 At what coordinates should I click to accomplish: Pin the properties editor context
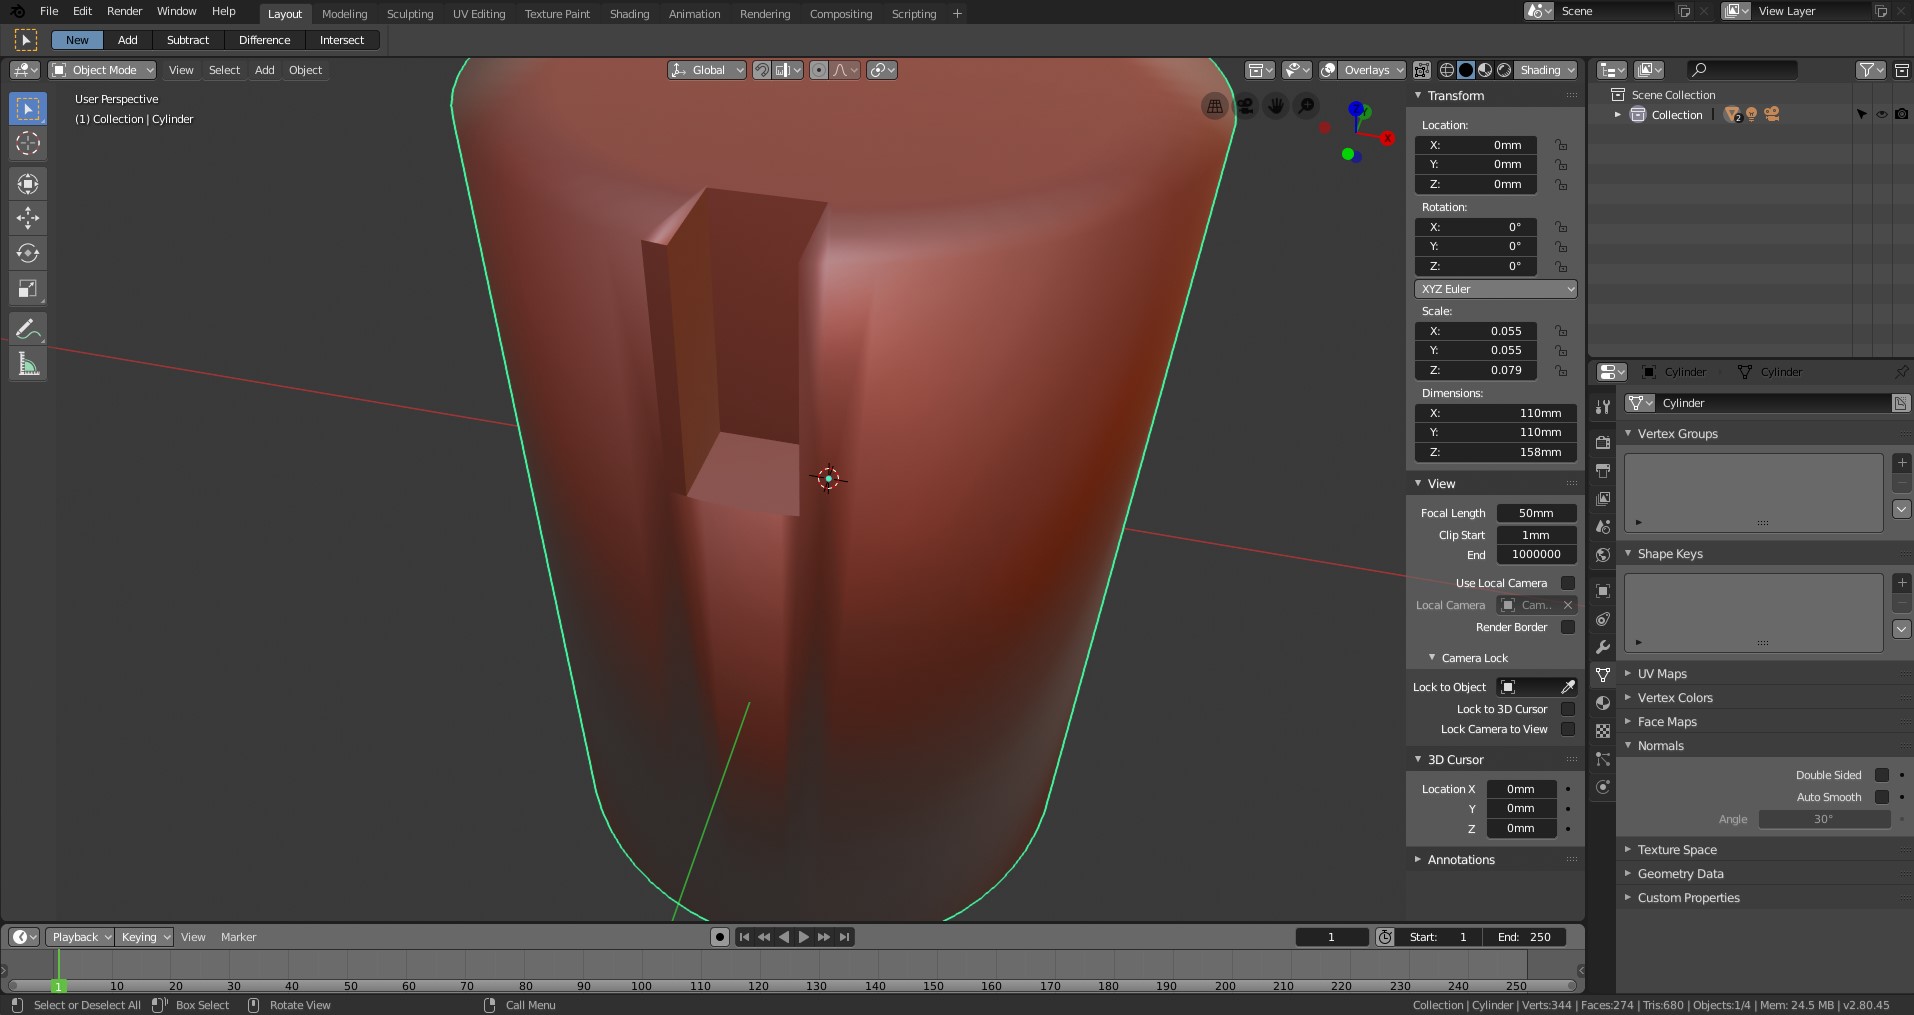pos(1901,372)
